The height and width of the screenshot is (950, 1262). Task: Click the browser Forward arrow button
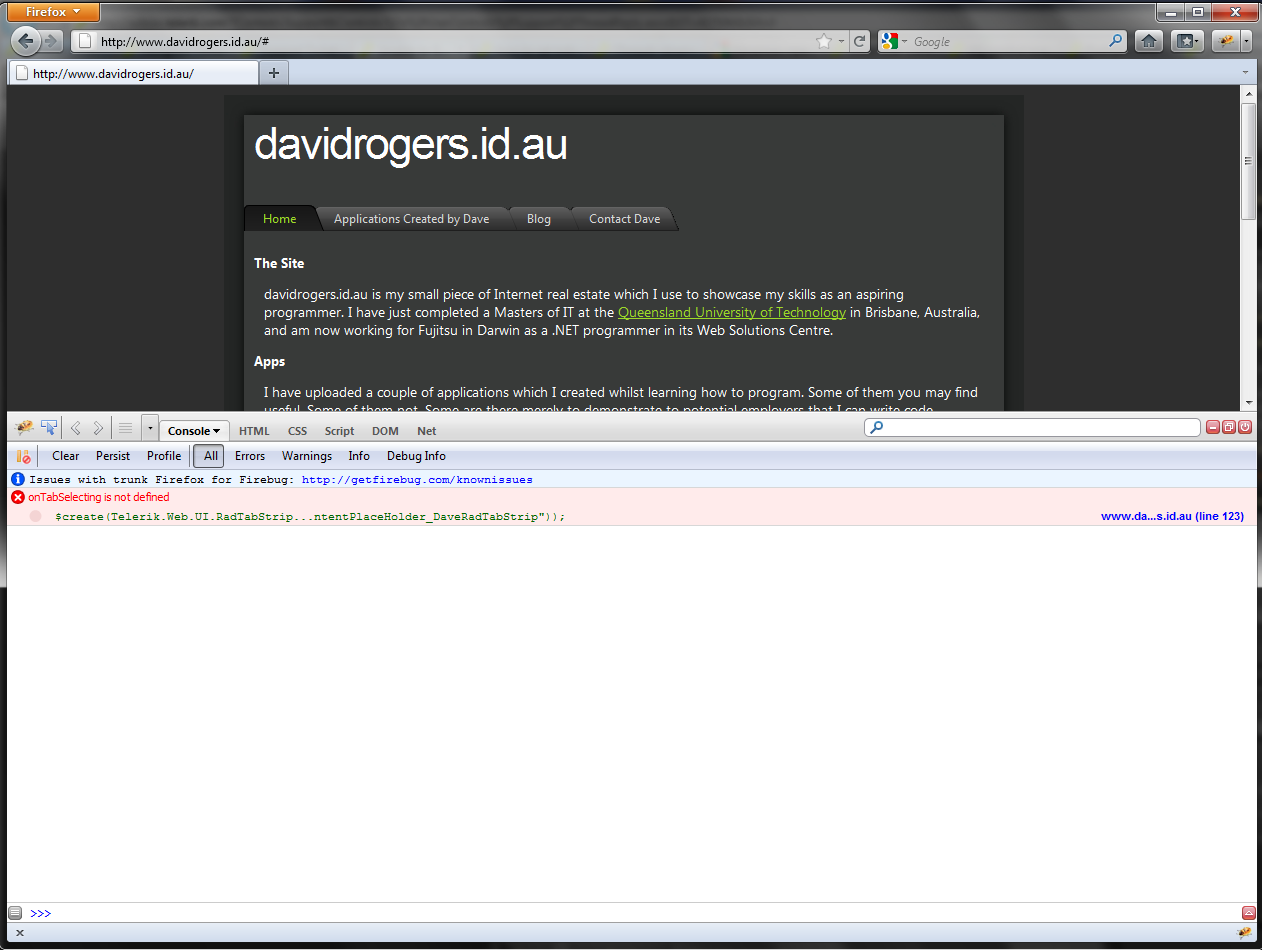(52, 41)
